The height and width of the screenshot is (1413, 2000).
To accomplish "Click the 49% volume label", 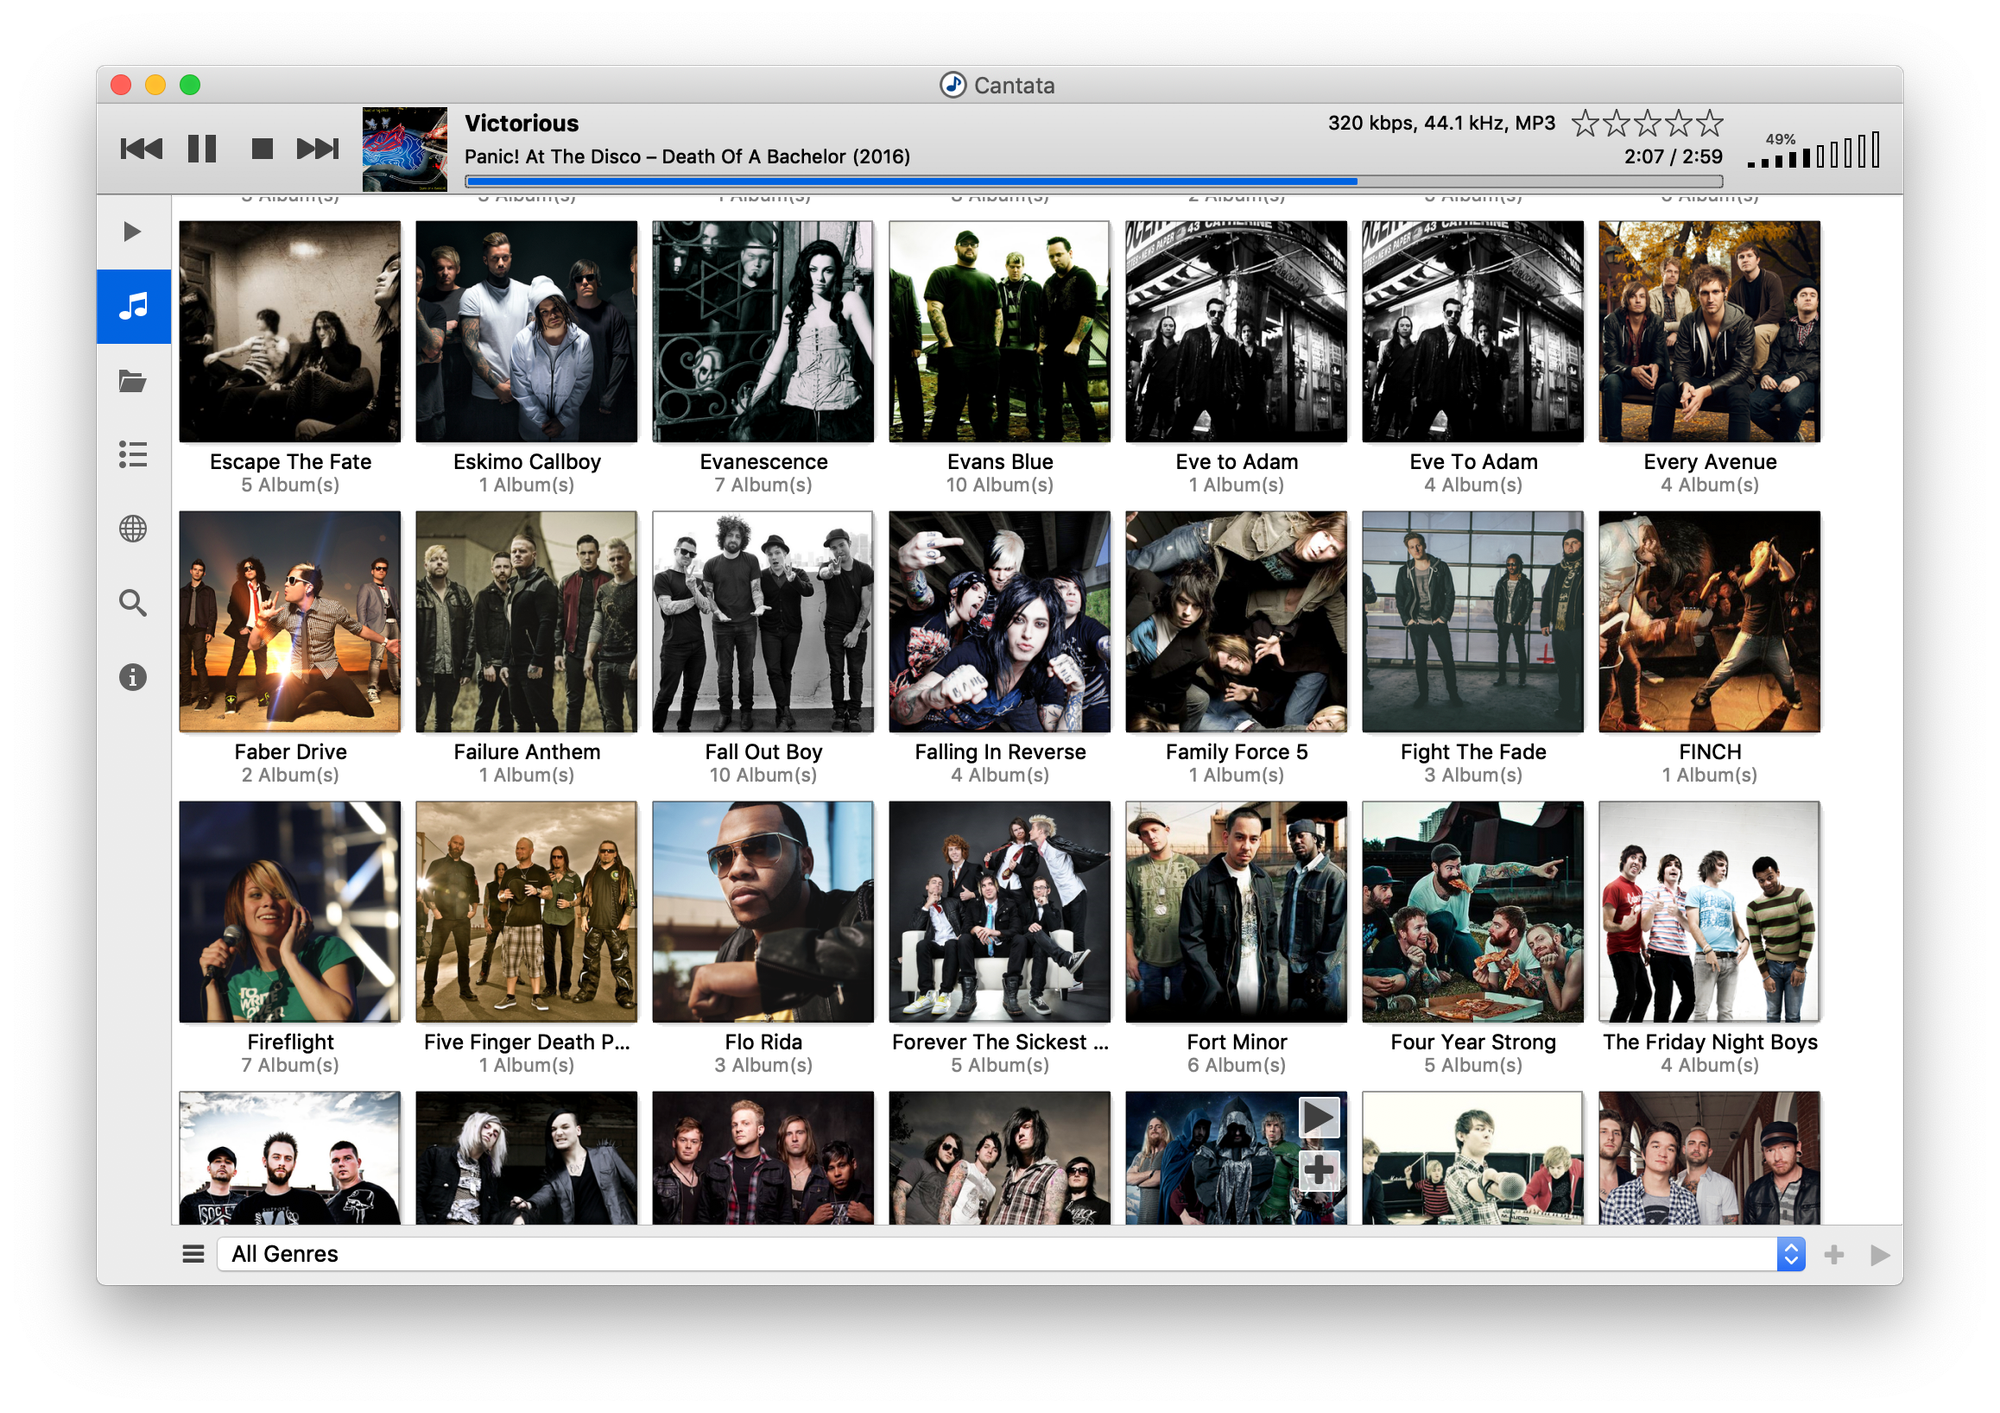I will click(1780, 140).
